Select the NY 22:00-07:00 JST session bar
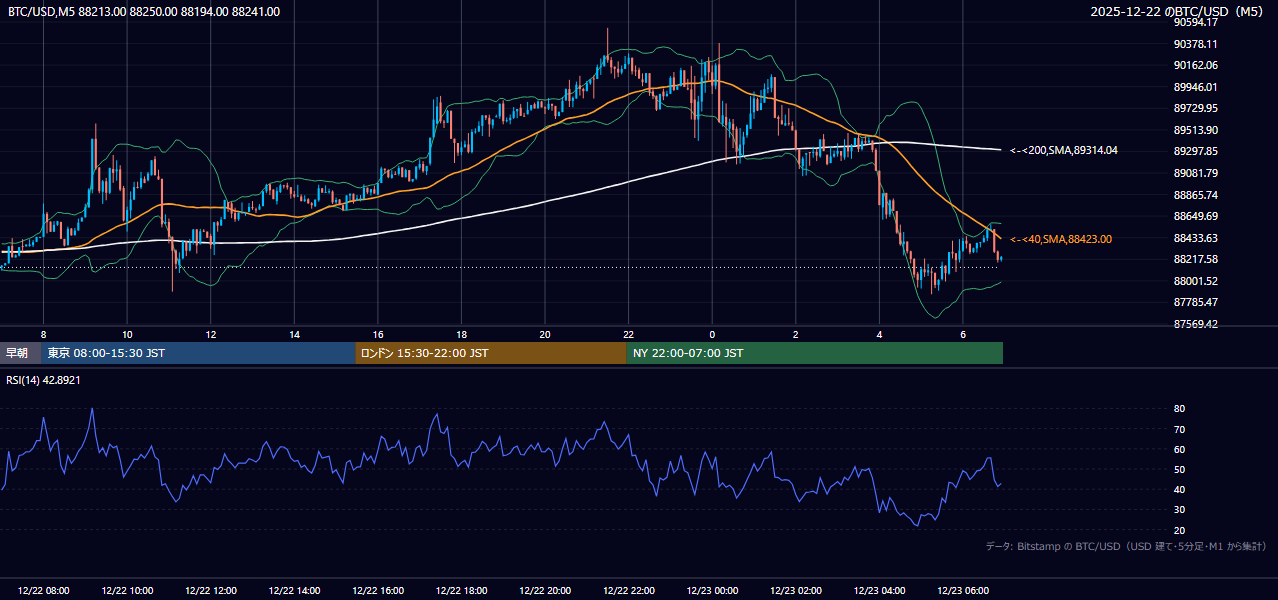1278x600 pixels. (815, 353)
